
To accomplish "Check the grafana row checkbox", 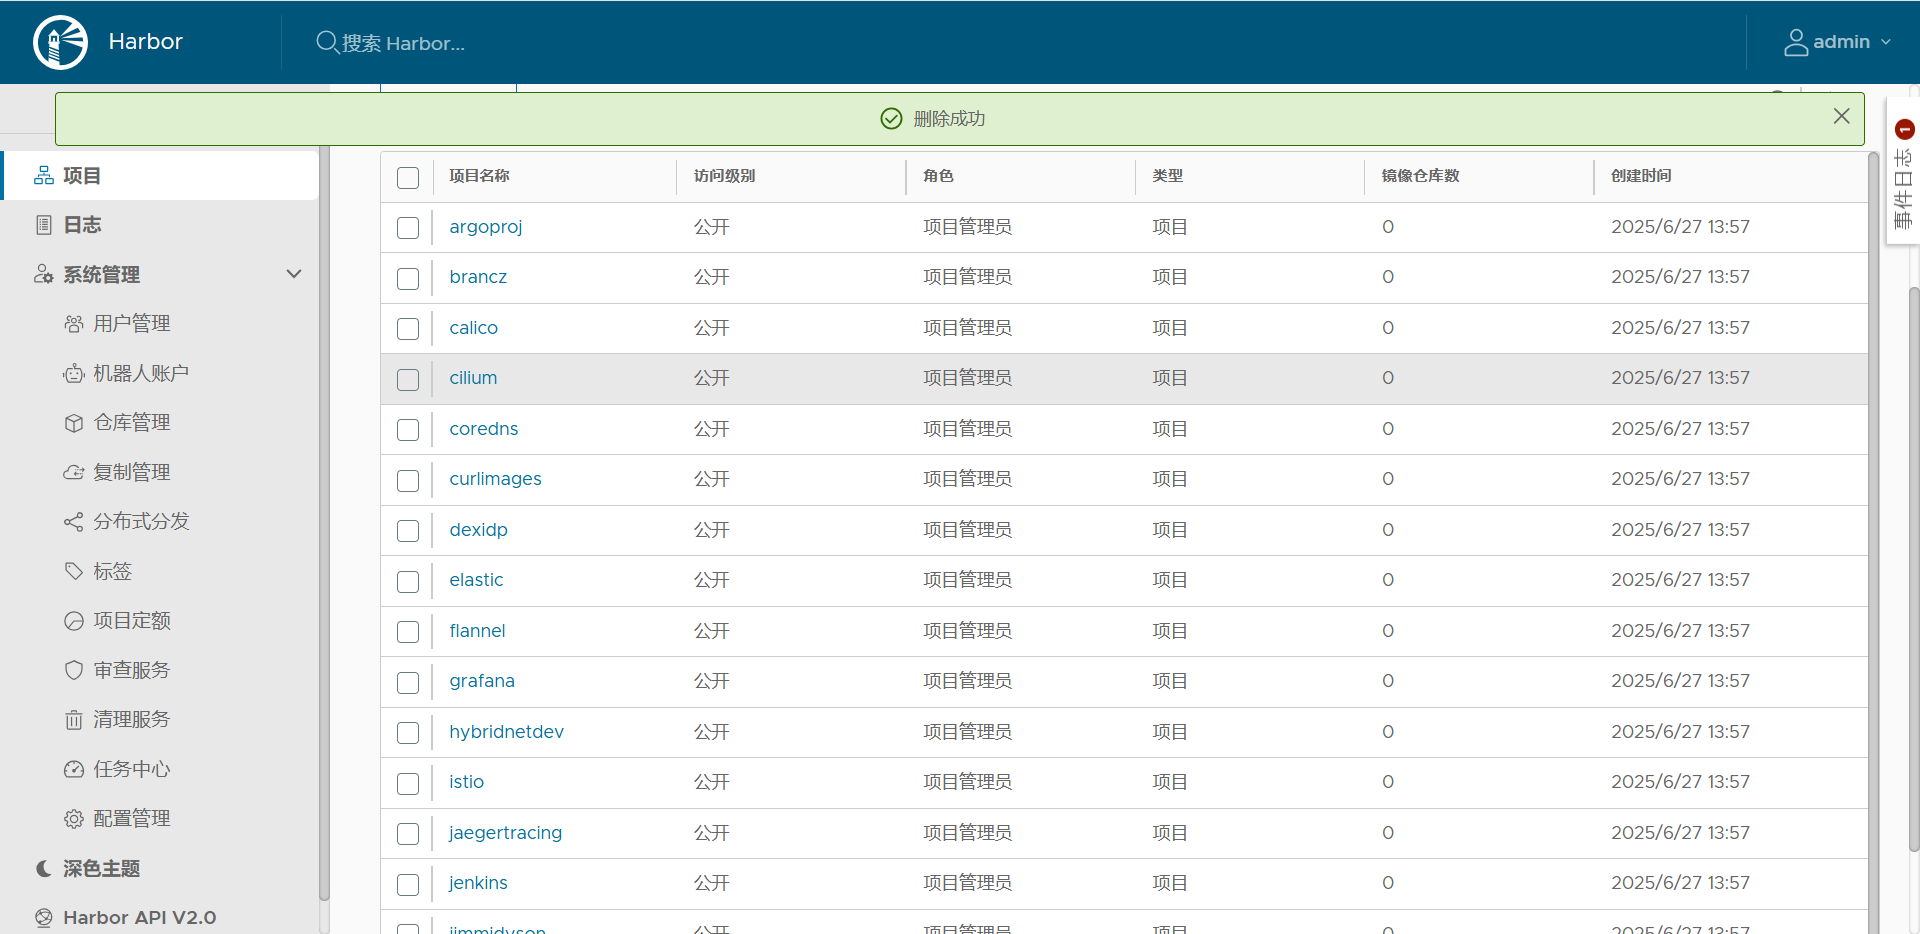I will (x=408, y=683).
